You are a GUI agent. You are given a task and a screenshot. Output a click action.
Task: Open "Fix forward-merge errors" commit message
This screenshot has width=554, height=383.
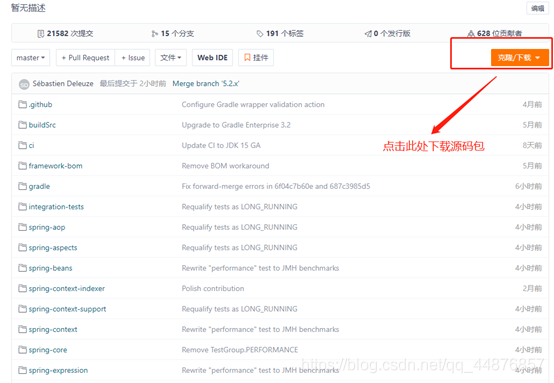(276, 187)
